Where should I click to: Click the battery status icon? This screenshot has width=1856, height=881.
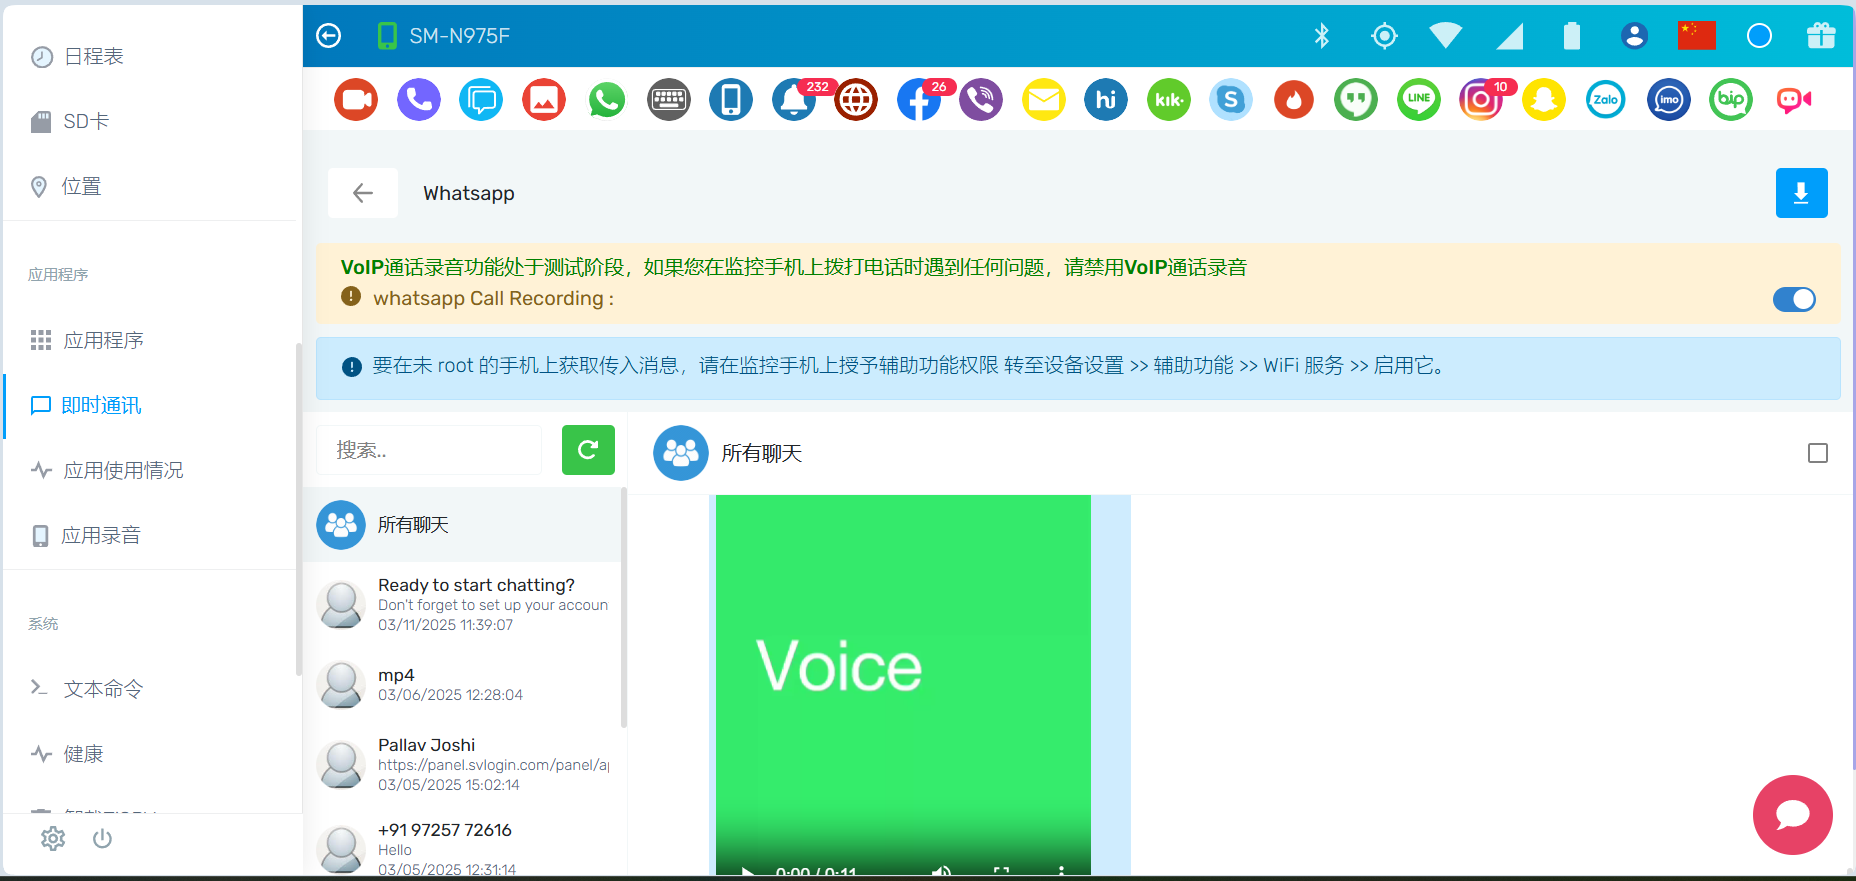click(x=1572, y=36)
